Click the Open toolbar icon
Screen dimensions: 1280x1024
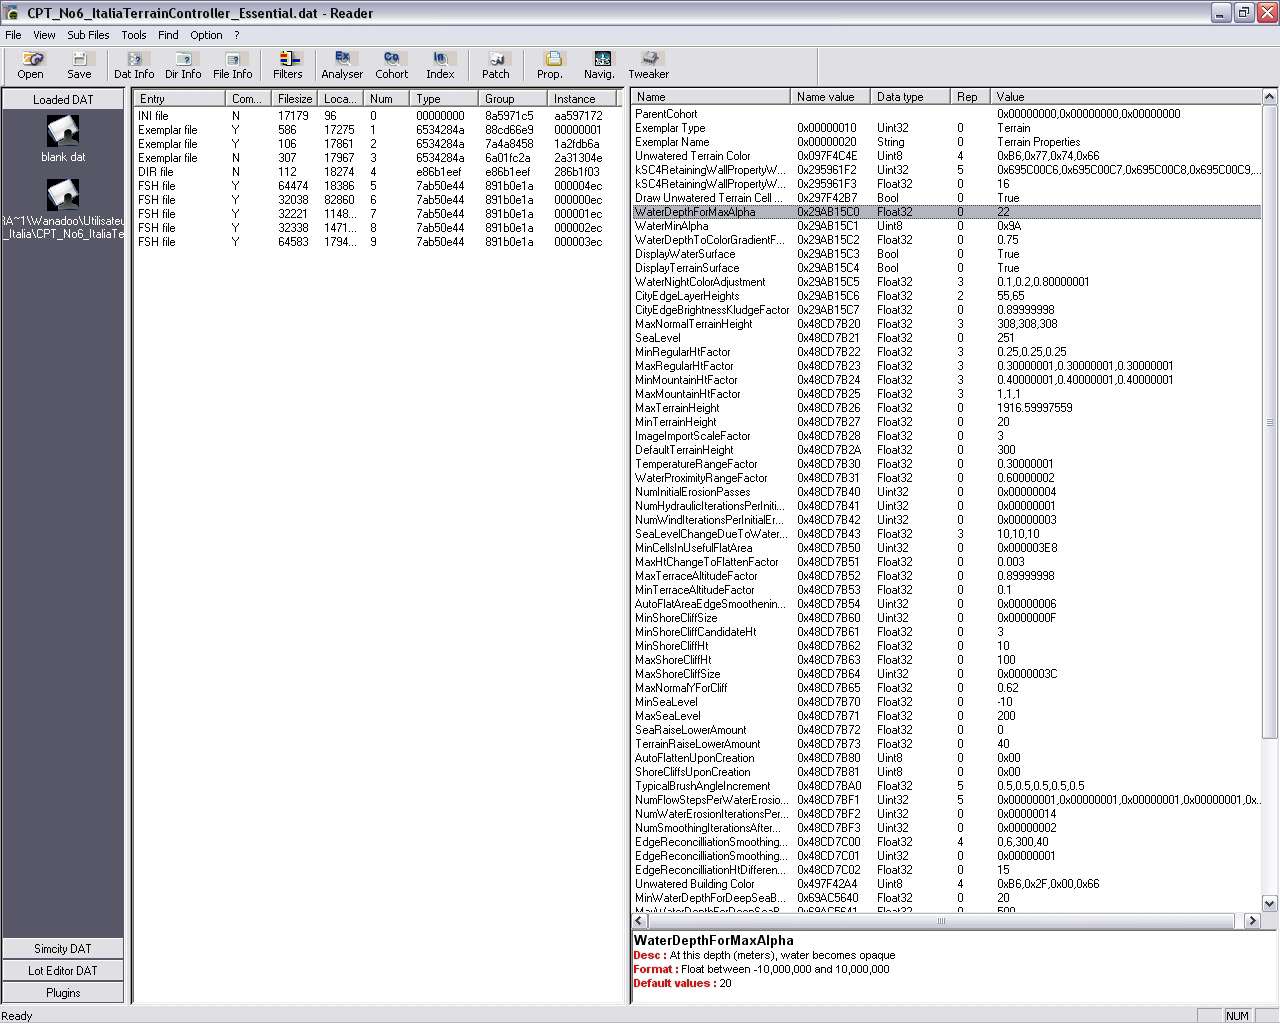(31, 65)
